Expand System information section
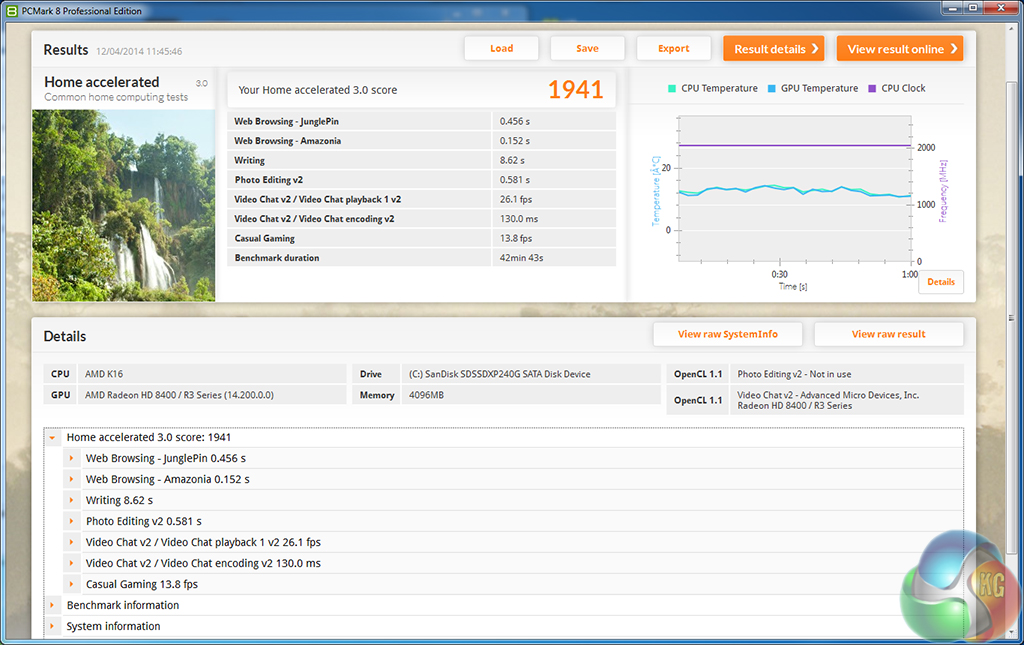 53,627
